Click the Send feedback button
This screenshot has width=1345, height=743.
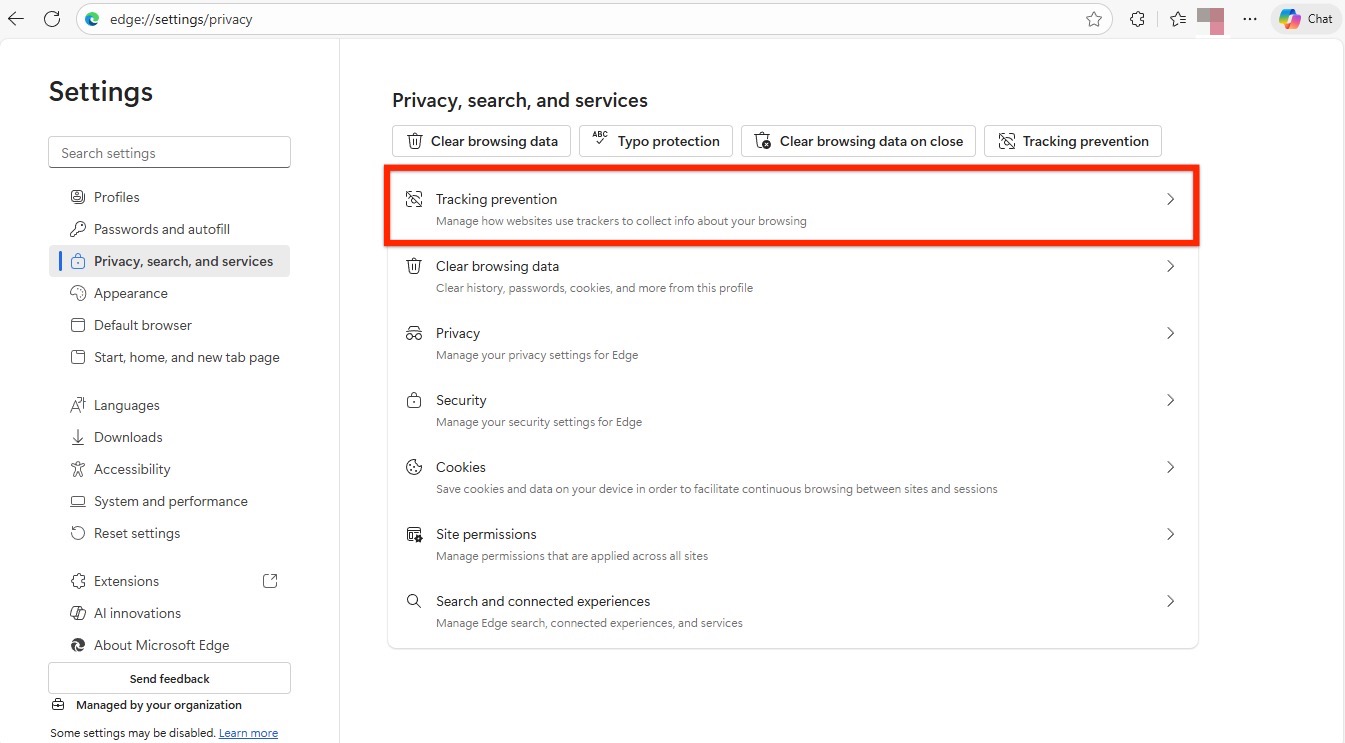tap(168, 678)
